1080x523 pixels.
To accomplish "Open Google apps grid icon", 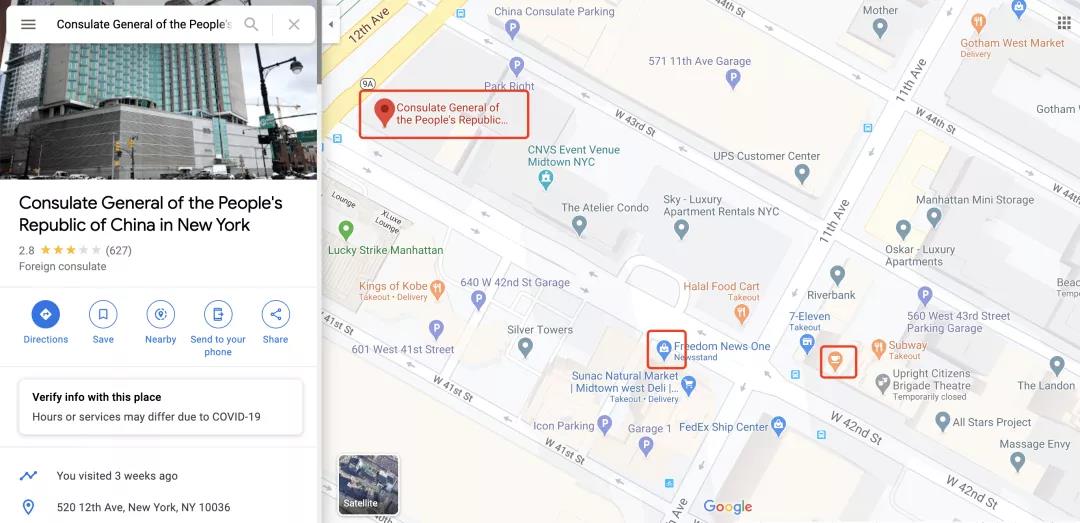I will (1064, 23).
